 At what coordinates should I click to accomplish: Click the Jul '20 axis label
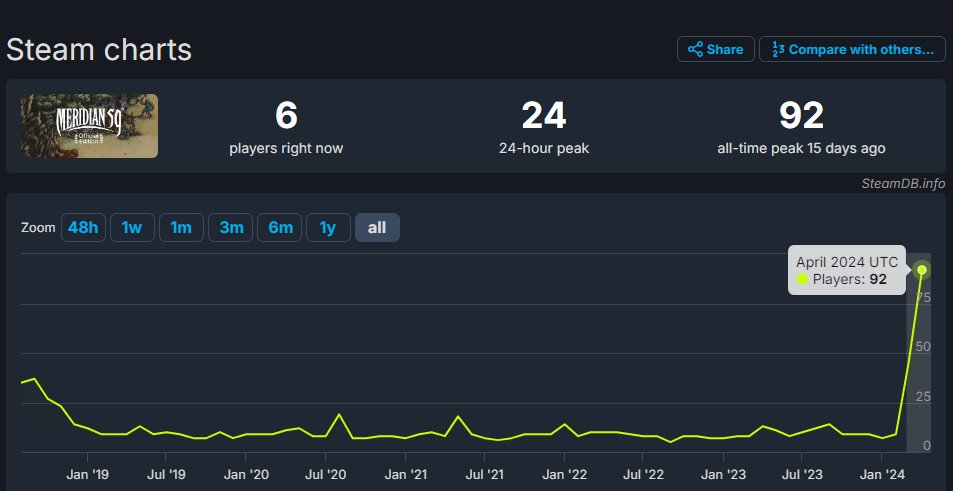(x=326, y=474)
